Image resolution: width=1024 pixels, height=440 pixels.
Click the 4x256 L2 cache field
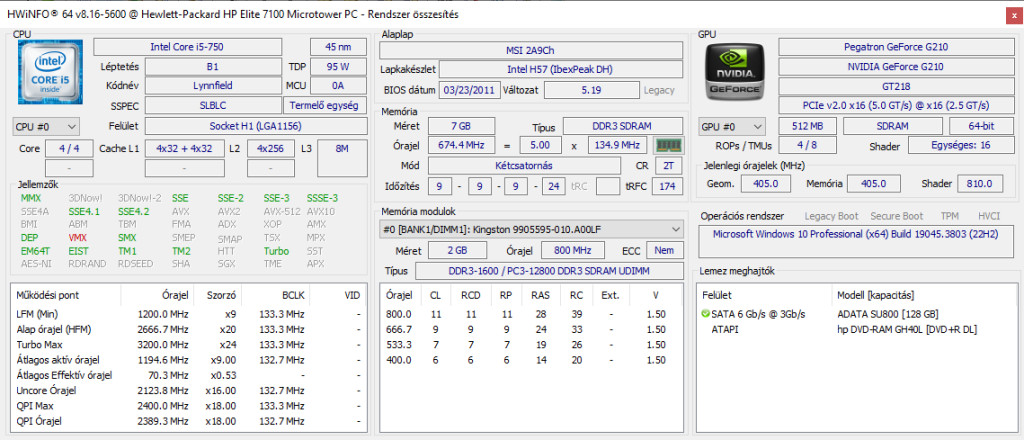pos(270,149)
